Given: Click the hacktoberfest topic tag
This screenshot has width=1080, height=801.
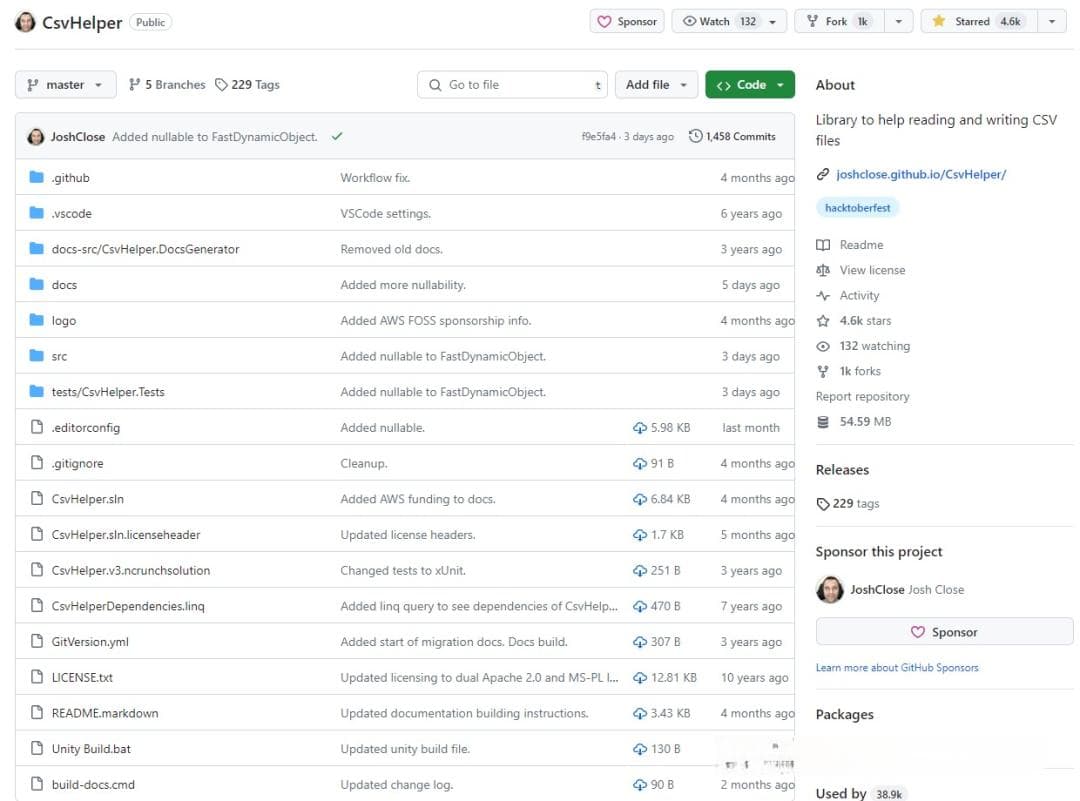Looking at the screenshot, I should coord(858,208).
